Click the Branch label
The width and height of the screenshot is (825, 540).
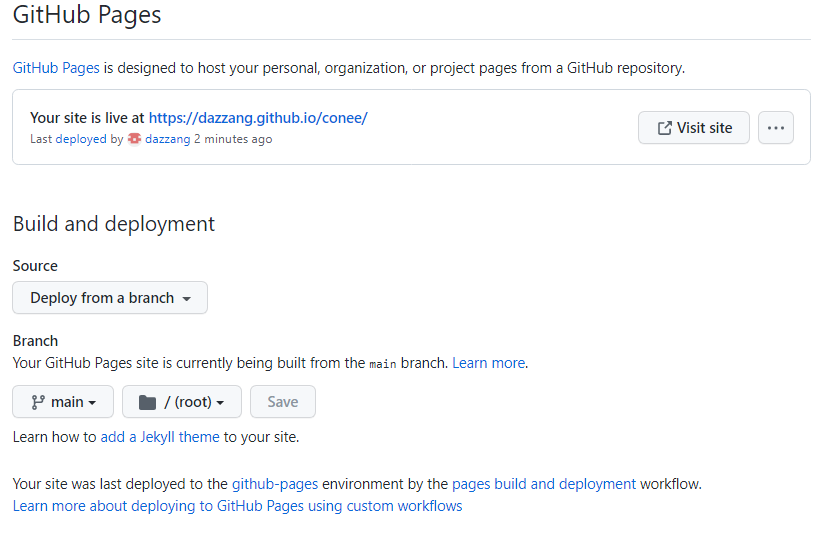click(x=35, y=341)
